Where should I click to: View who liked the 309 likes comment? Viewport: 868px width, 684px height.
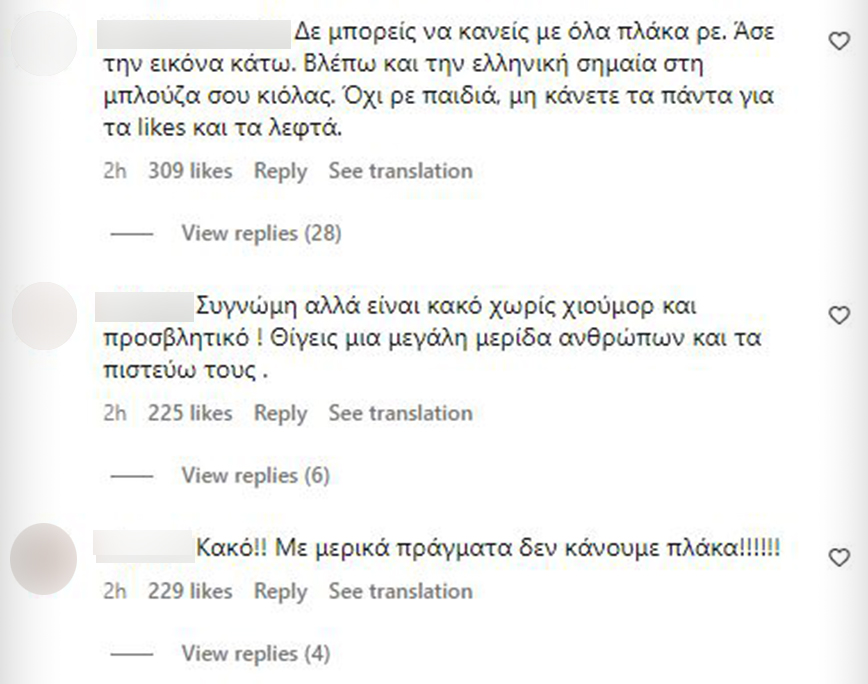[x=190, y=171]
